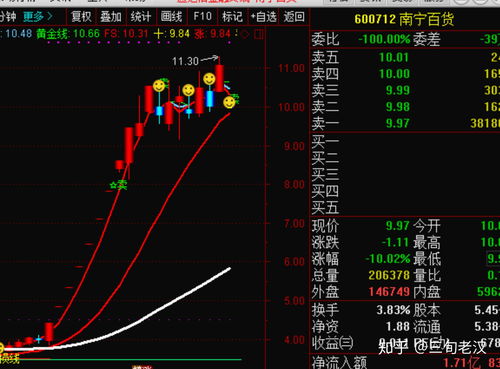Click the 11.30 high price label
Viewport: 500px width, 369px height.
(185, 61)
